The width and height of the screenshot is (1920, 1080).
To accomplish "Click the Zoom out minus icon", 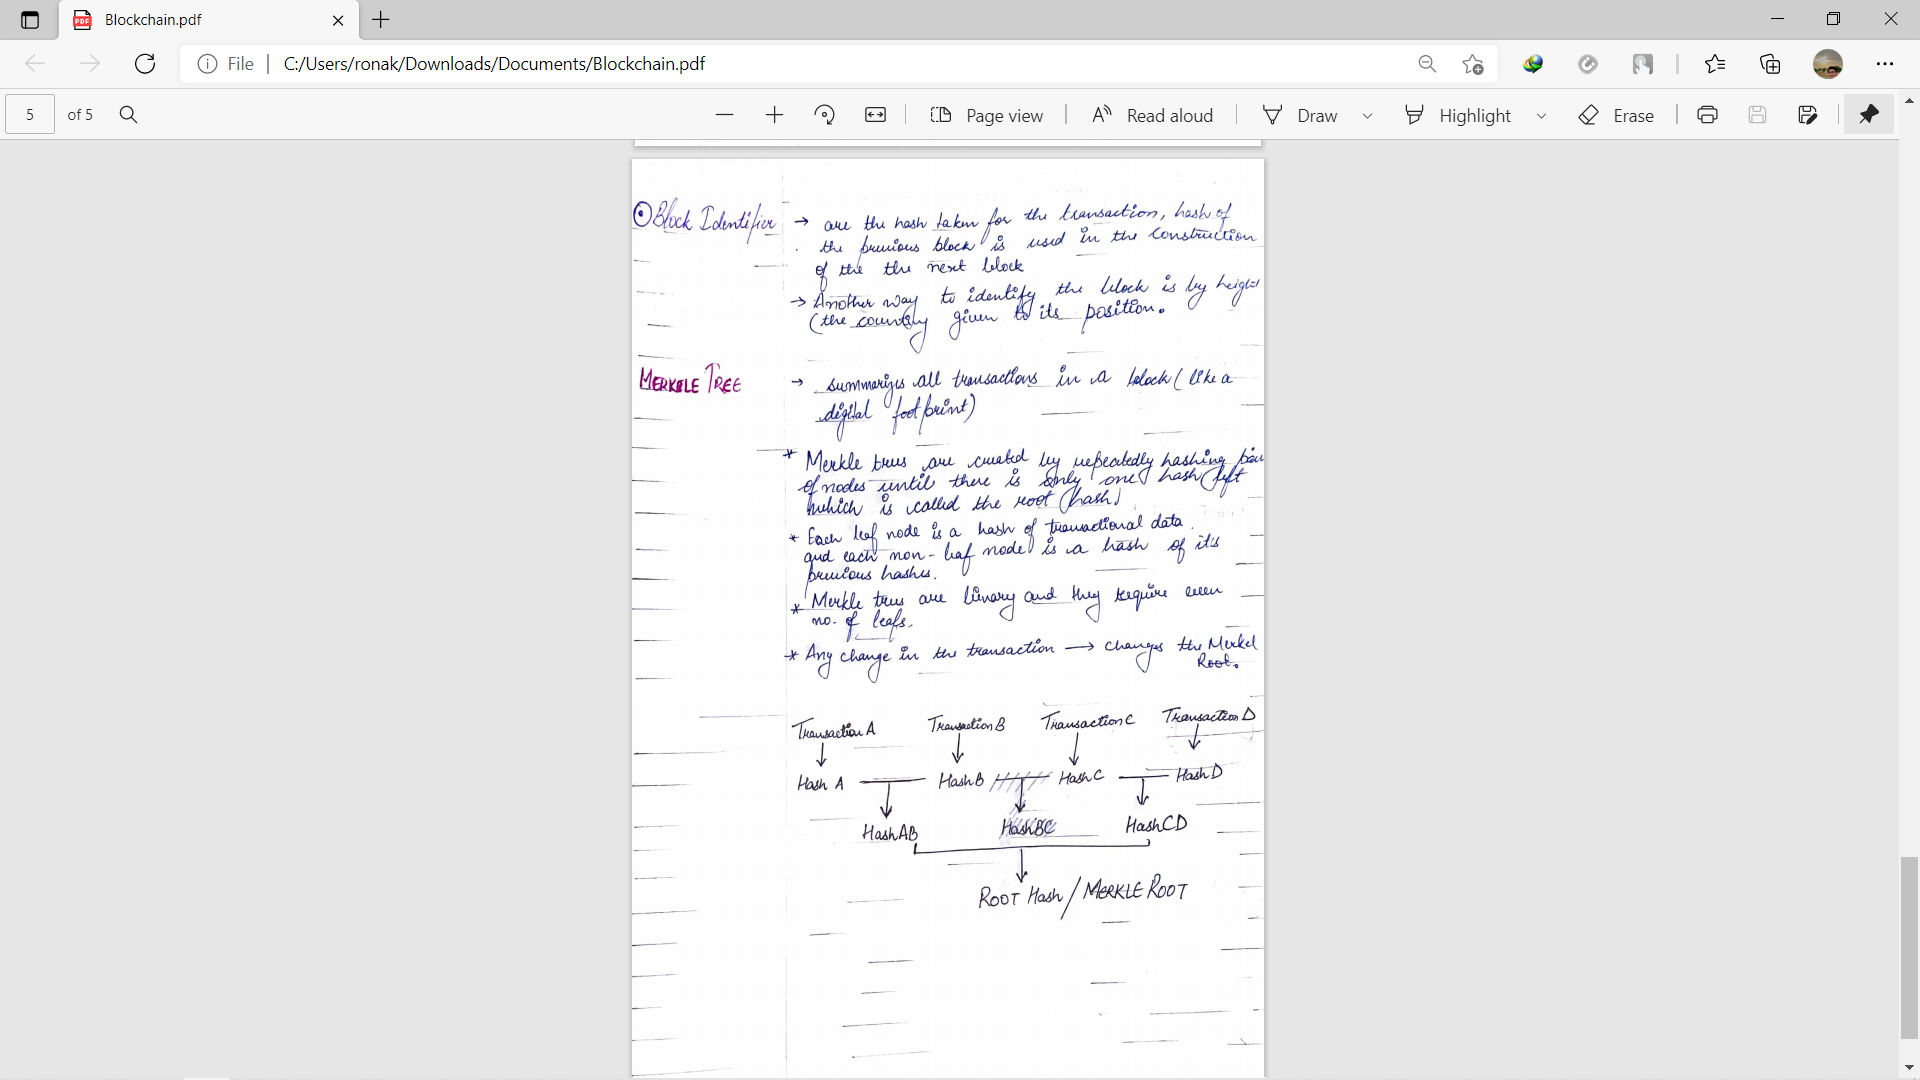I will (725, 115).
